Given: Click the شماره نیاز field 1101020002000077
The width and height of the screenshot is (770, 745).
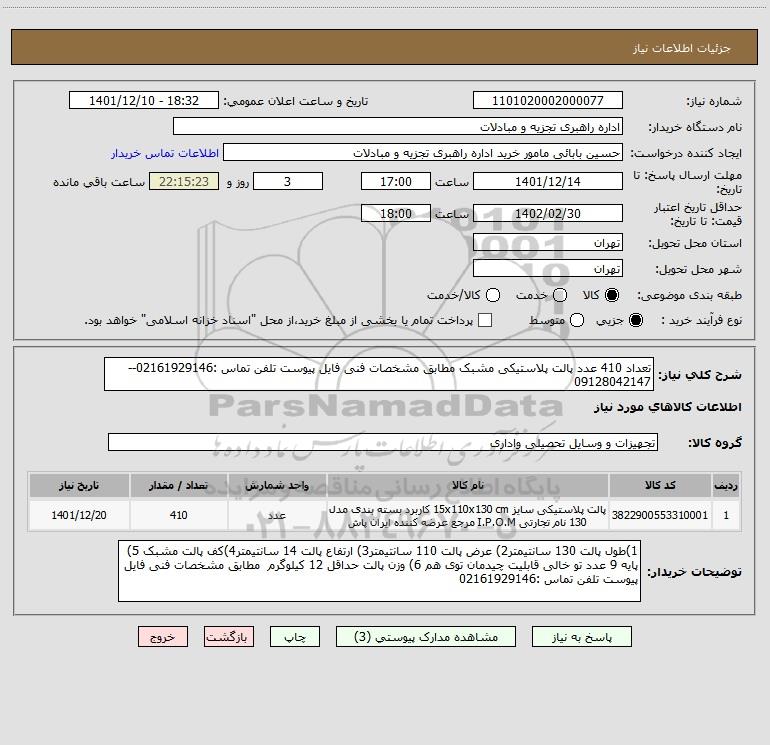Looking at the screenshot, I should [548, 101].
